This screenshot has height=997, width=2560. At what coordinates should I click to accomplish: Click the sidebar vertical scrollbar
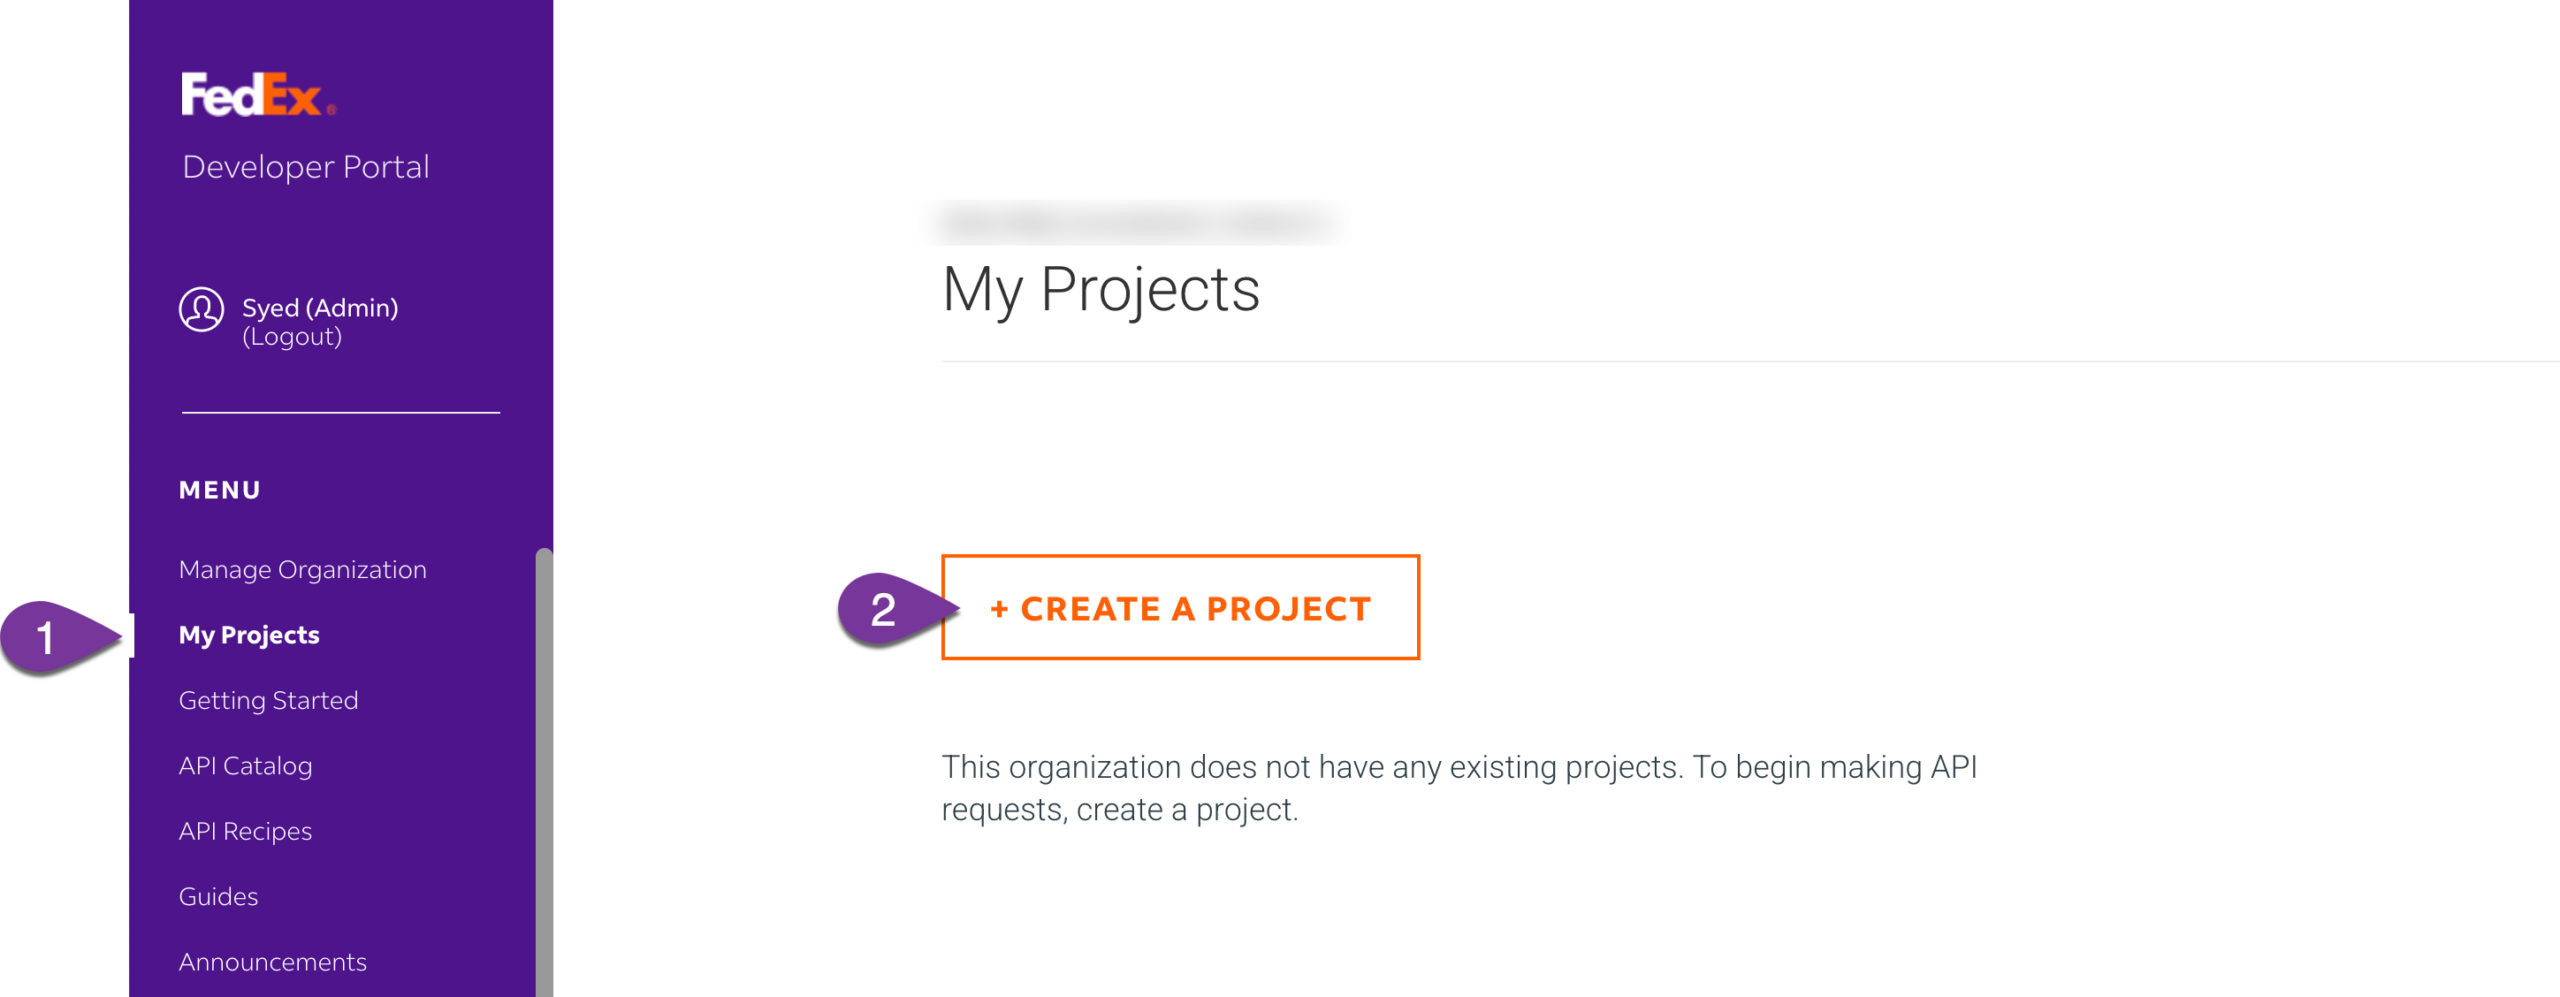coord(544,770)
